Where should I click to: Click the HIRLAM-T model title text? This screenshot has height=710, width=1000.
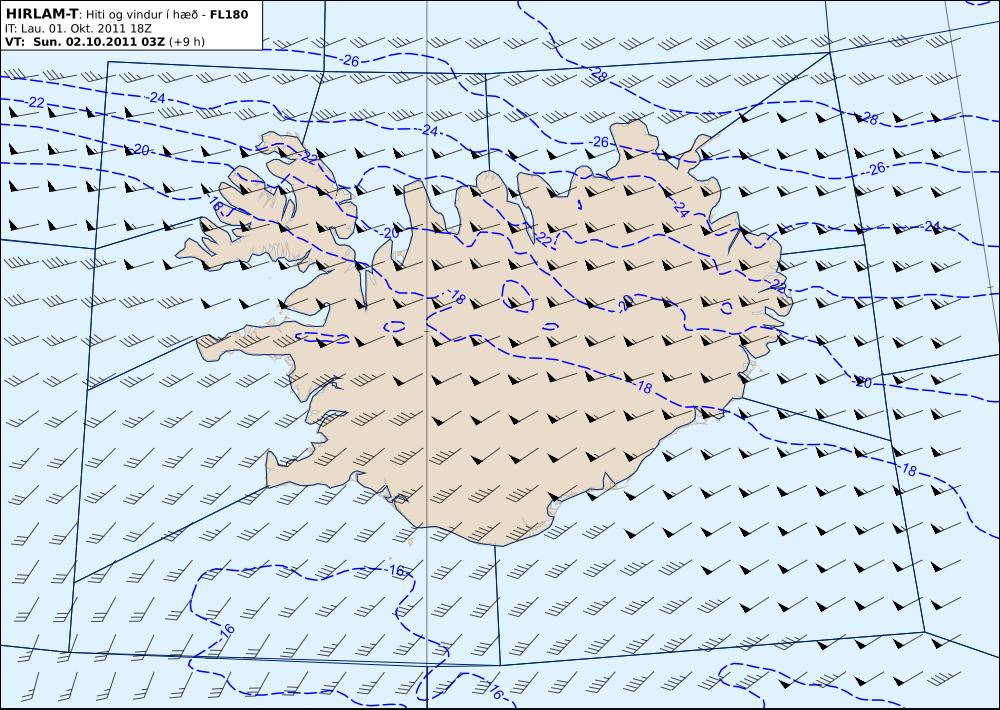(x=41, y=14)
